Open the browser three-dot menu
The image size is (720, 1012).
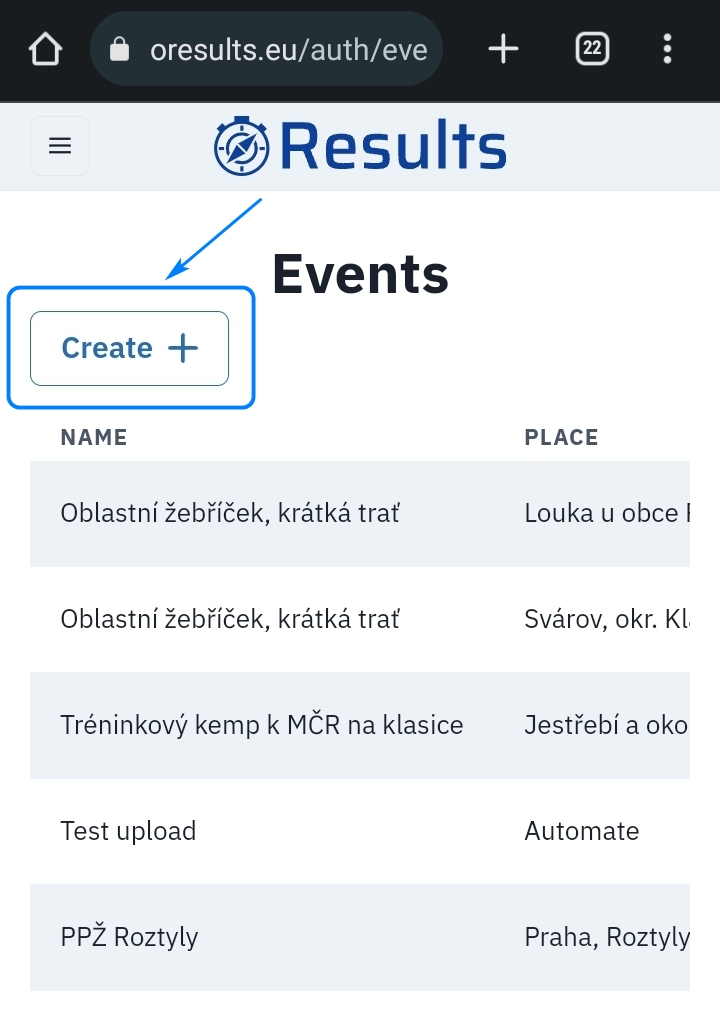click(x=667, y=49)
